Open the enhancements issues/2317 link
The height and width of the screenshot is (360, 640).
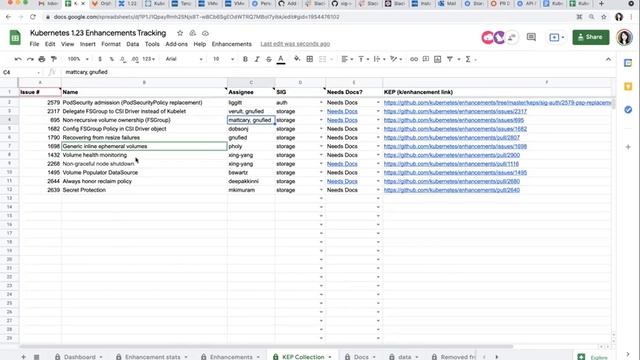click(x=455, y=111)
